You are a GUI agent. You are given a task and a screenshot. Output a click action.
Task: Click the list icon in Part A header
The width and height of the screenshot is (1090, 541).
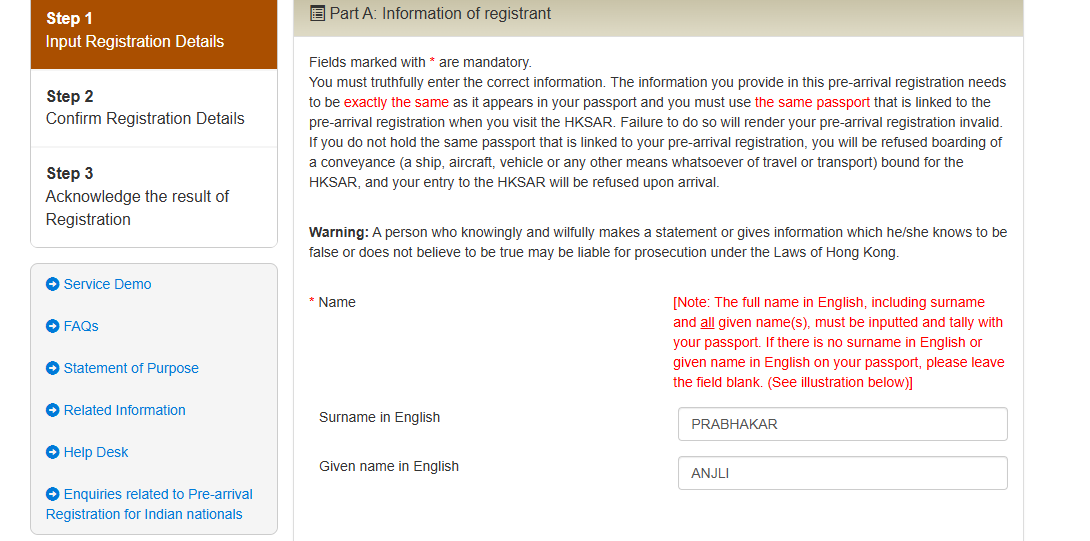pos(317,13)
